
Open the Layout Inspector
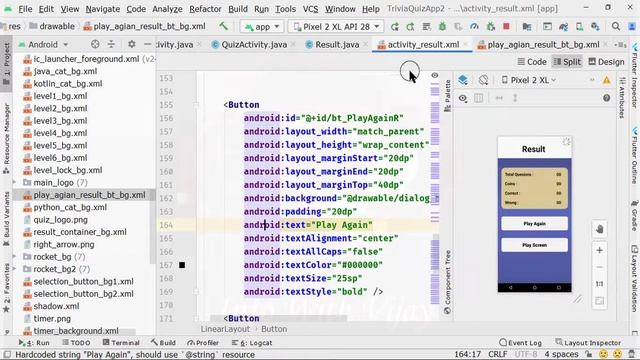pos(588,343)
